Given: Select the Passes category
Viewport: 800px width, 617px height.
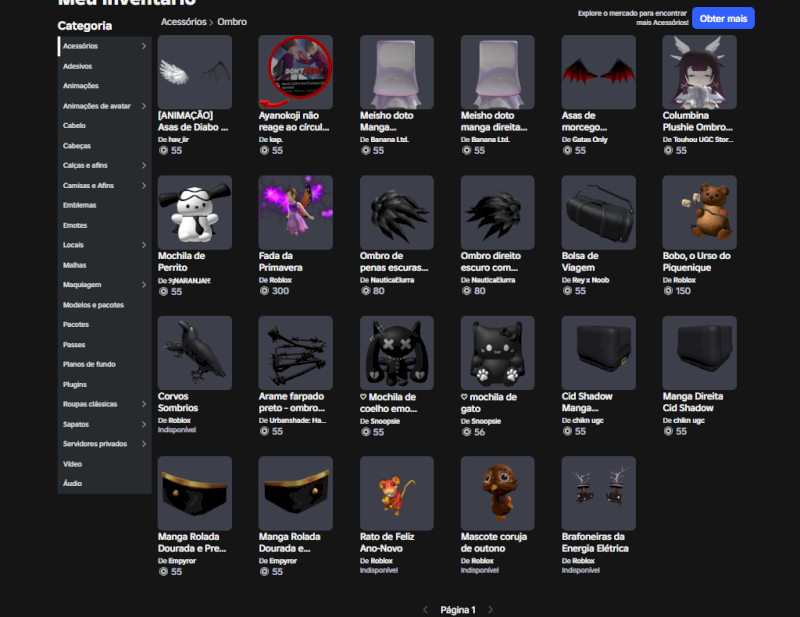Looking at the screenshot, I should coord(105,345).
